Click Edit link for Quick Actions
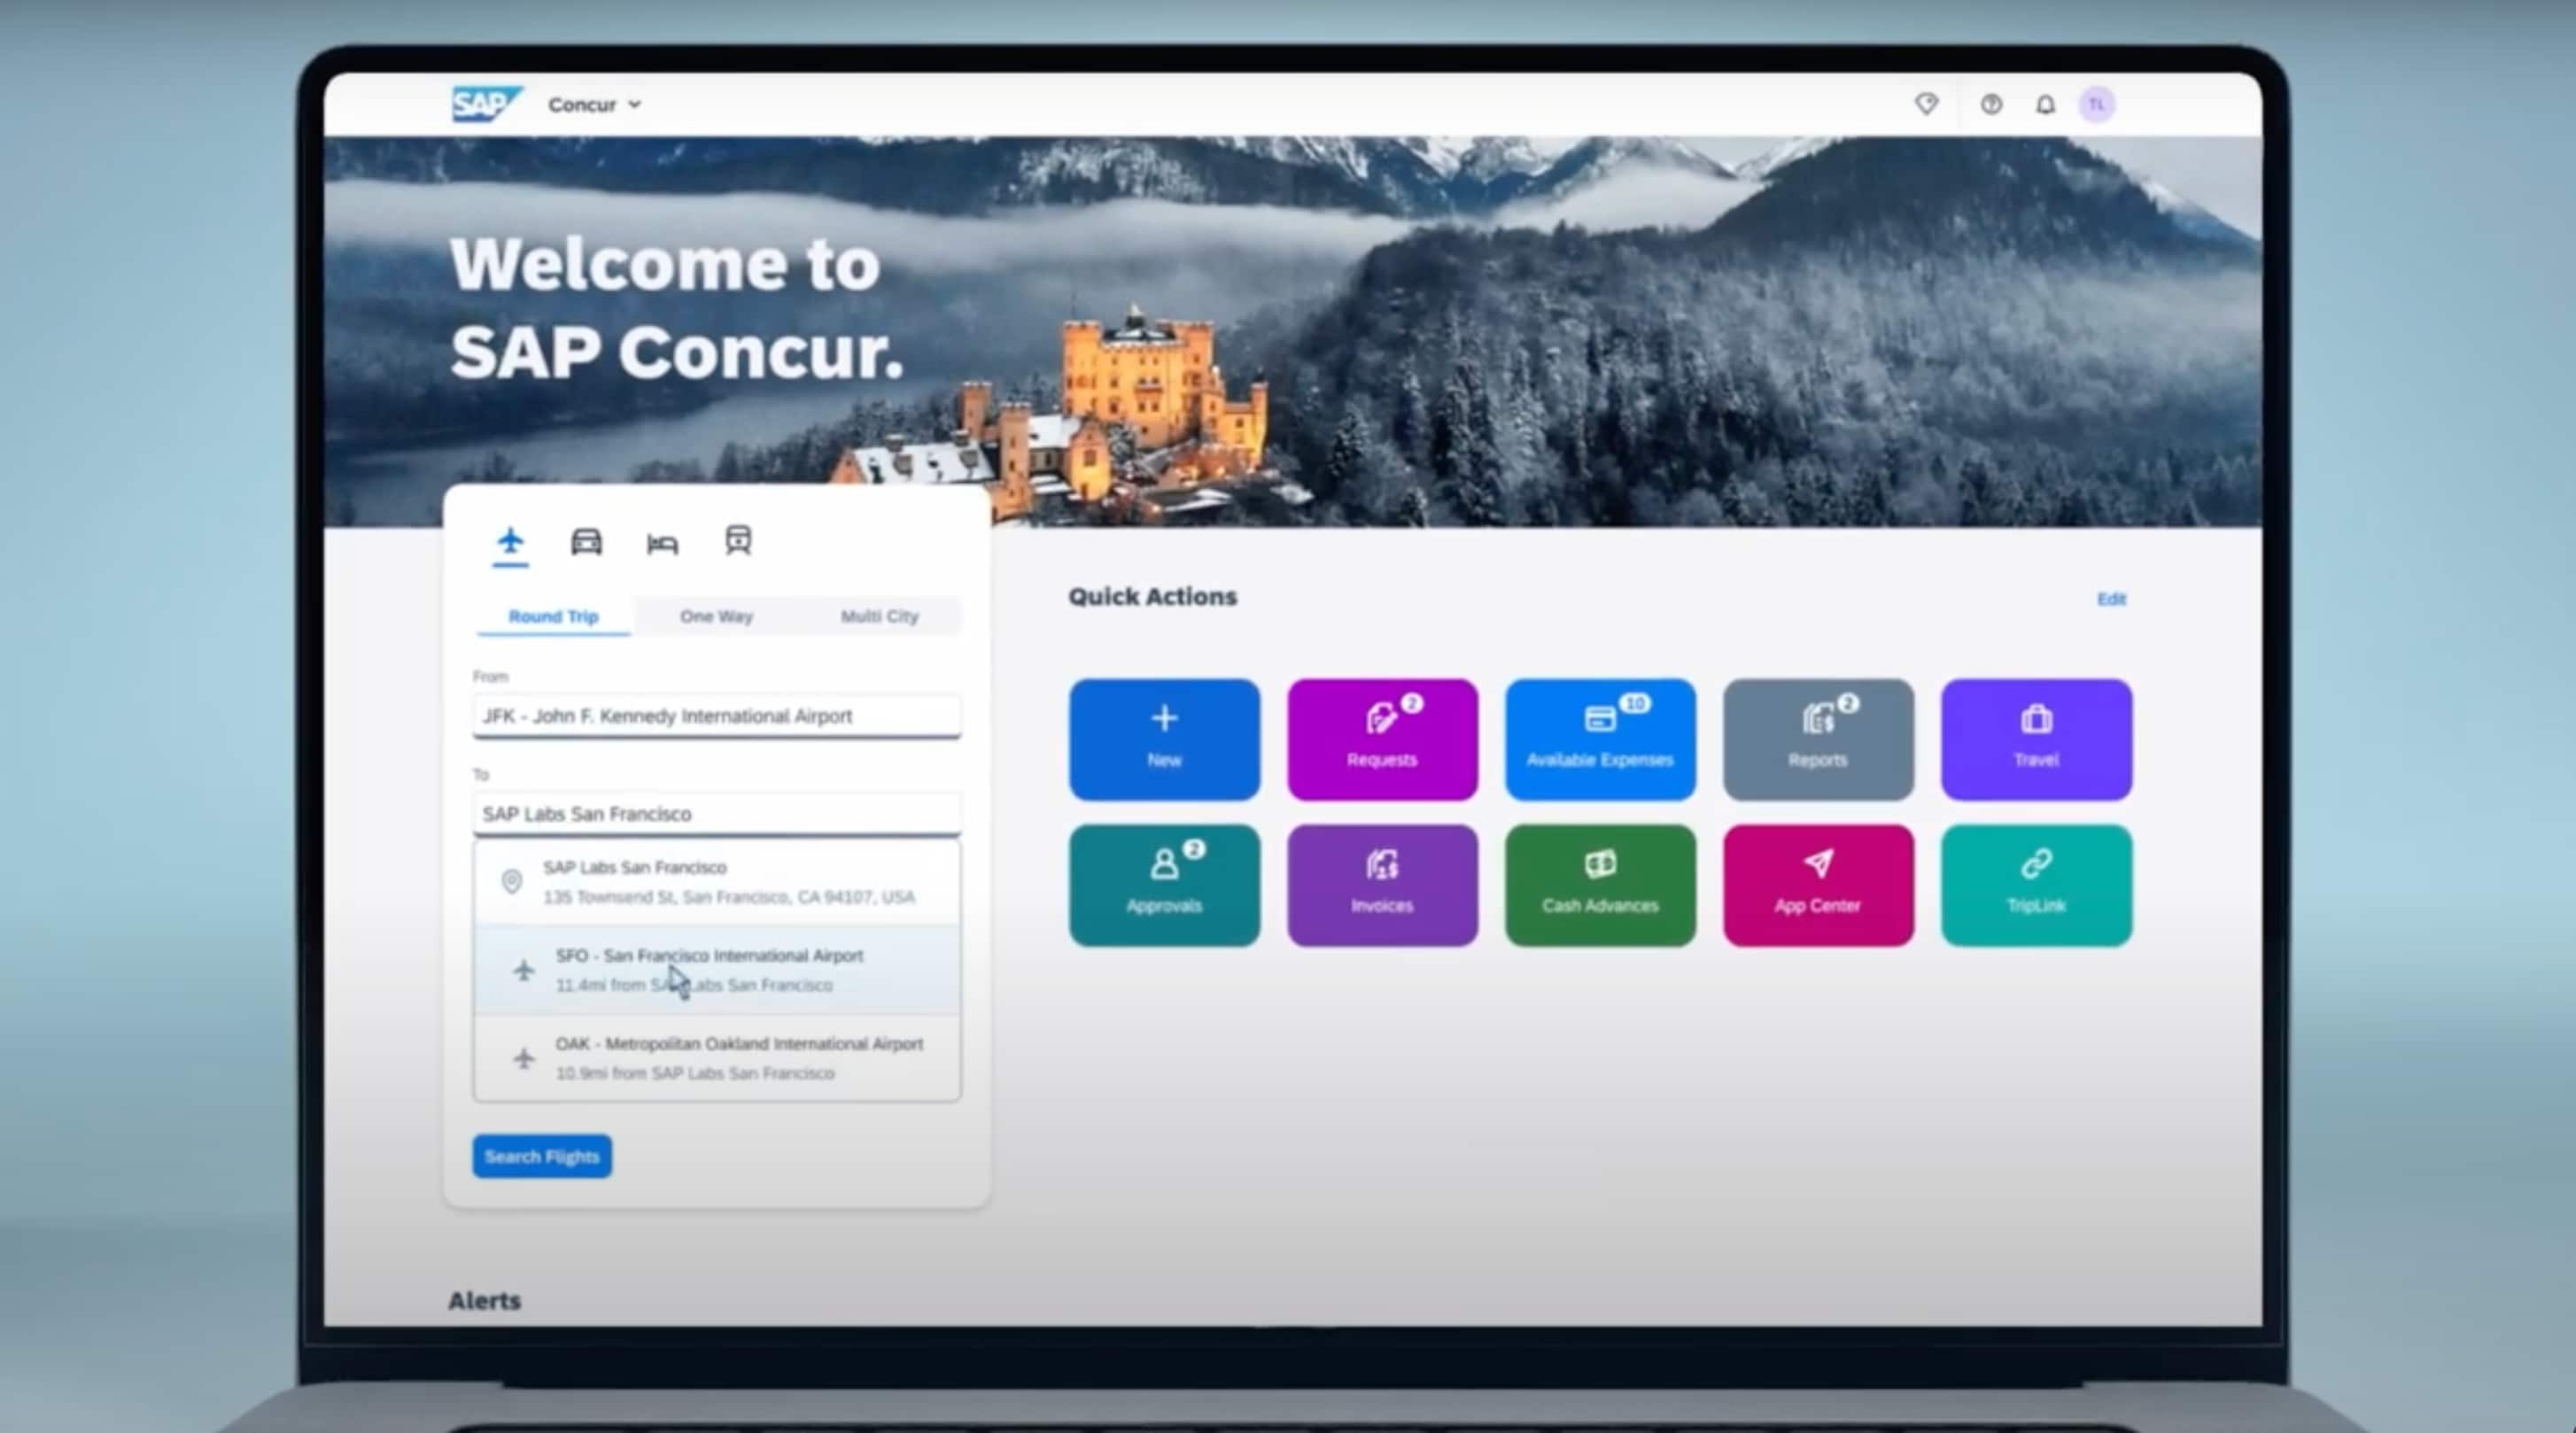Viewport: 2576px width, 1433px height. 2111,599
